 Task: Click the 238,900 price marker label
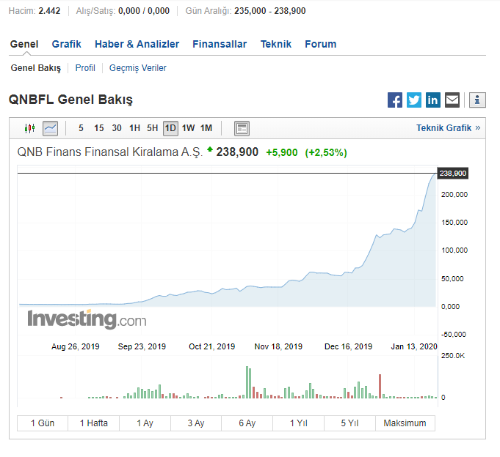tap(453, 173)
